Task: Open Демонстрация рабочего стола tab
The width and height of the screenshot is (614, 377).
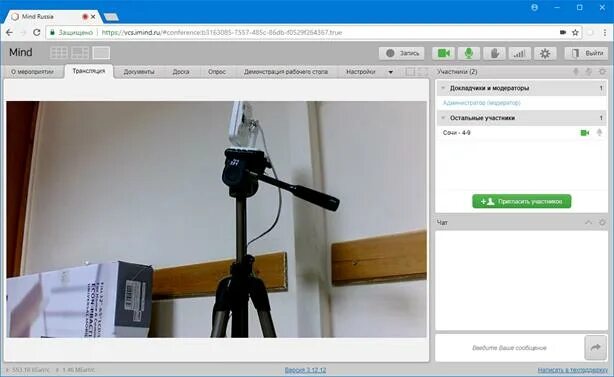Action: tap(286, 72)
